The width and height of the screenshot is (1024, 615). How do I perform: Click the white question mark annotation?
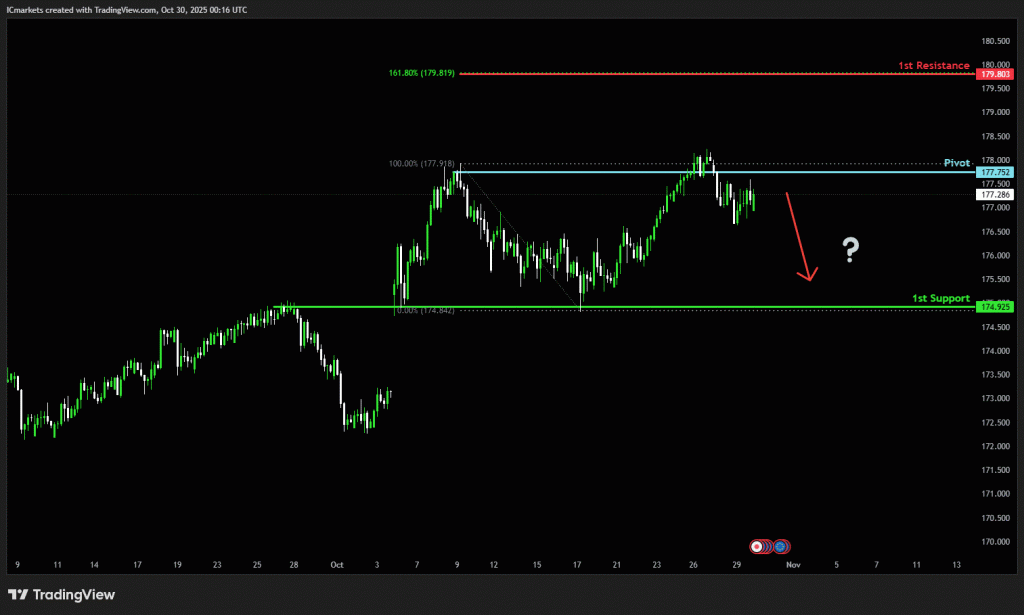tap(850, 250)
